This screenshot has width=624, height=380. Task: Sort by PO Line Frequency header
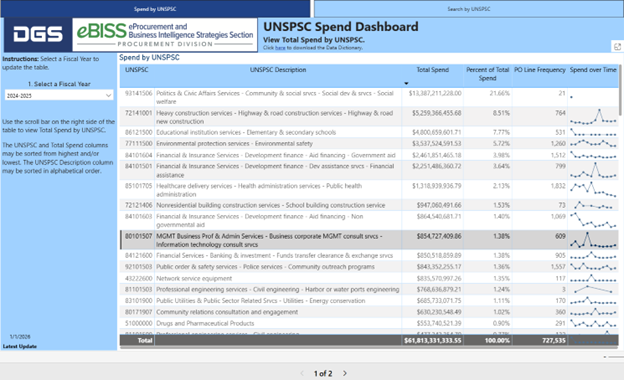tap(540, 70)
